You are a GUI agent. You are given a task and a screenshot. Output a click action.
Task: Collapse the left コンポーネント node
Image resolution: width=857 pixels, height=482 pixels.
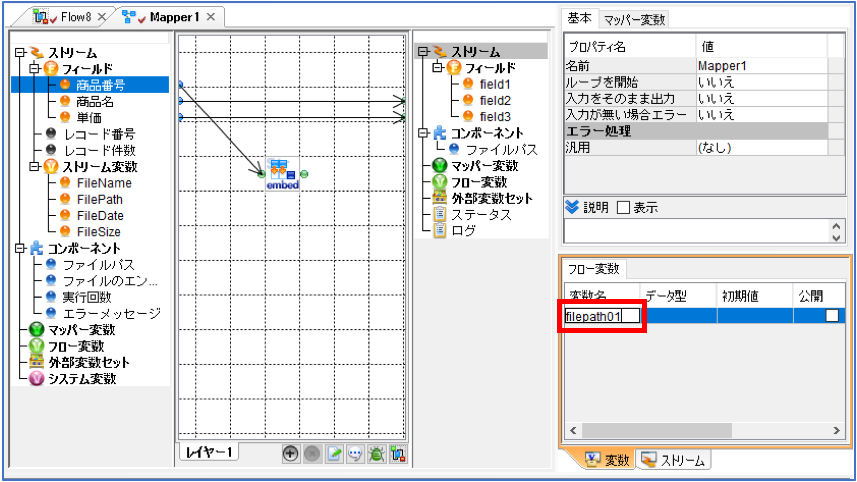click(20, 248)
